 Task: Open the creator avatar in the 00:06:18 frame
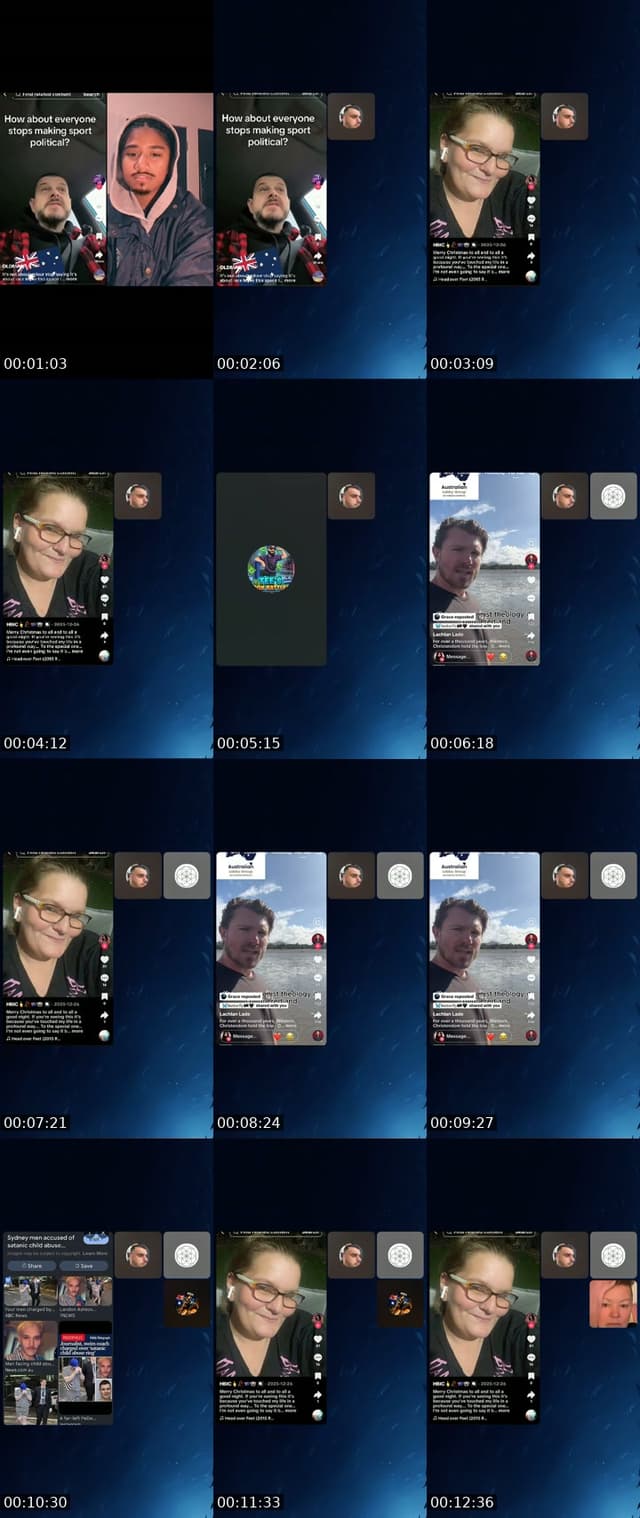(531, 560)
